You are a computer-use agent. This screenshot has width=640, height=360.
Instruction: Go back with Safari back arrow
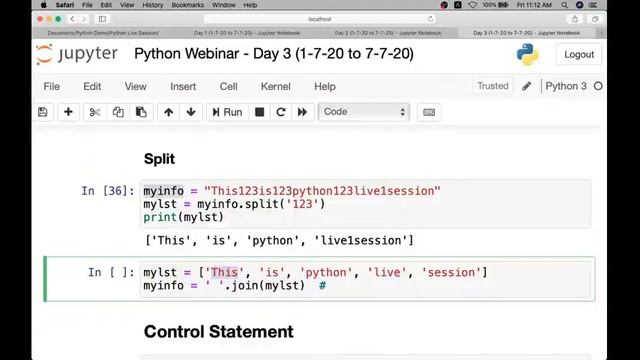click(x=72, y=19)
